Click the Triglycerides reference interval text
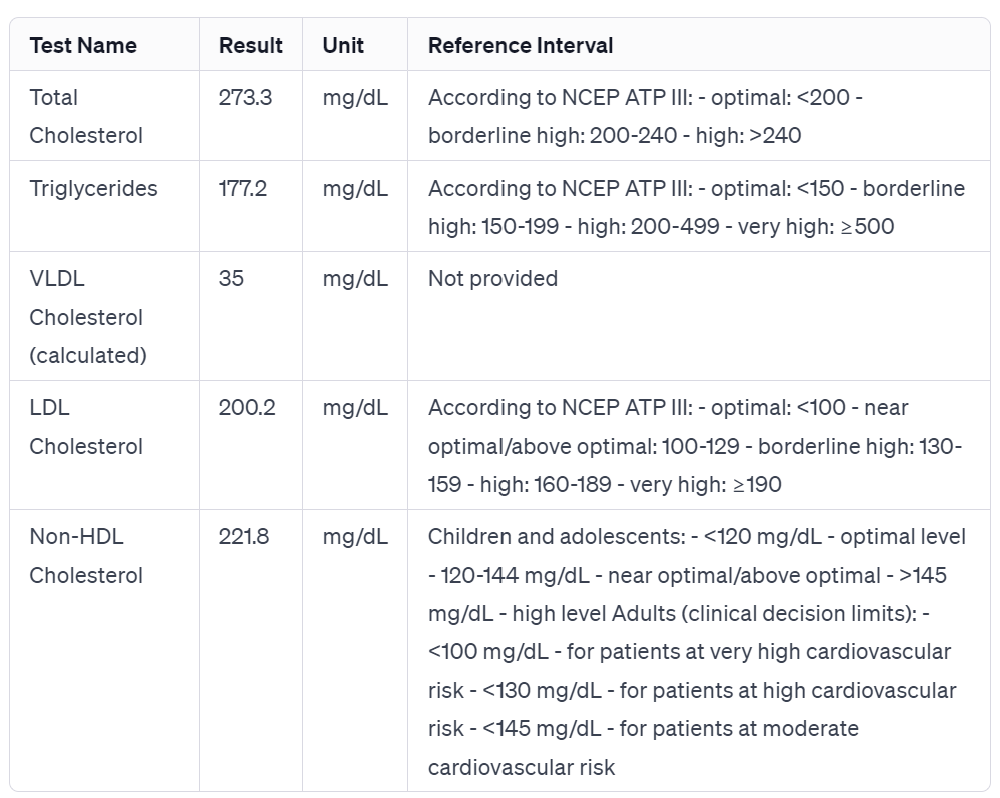This screenshot has height=798, width=1000. (696, 207)
